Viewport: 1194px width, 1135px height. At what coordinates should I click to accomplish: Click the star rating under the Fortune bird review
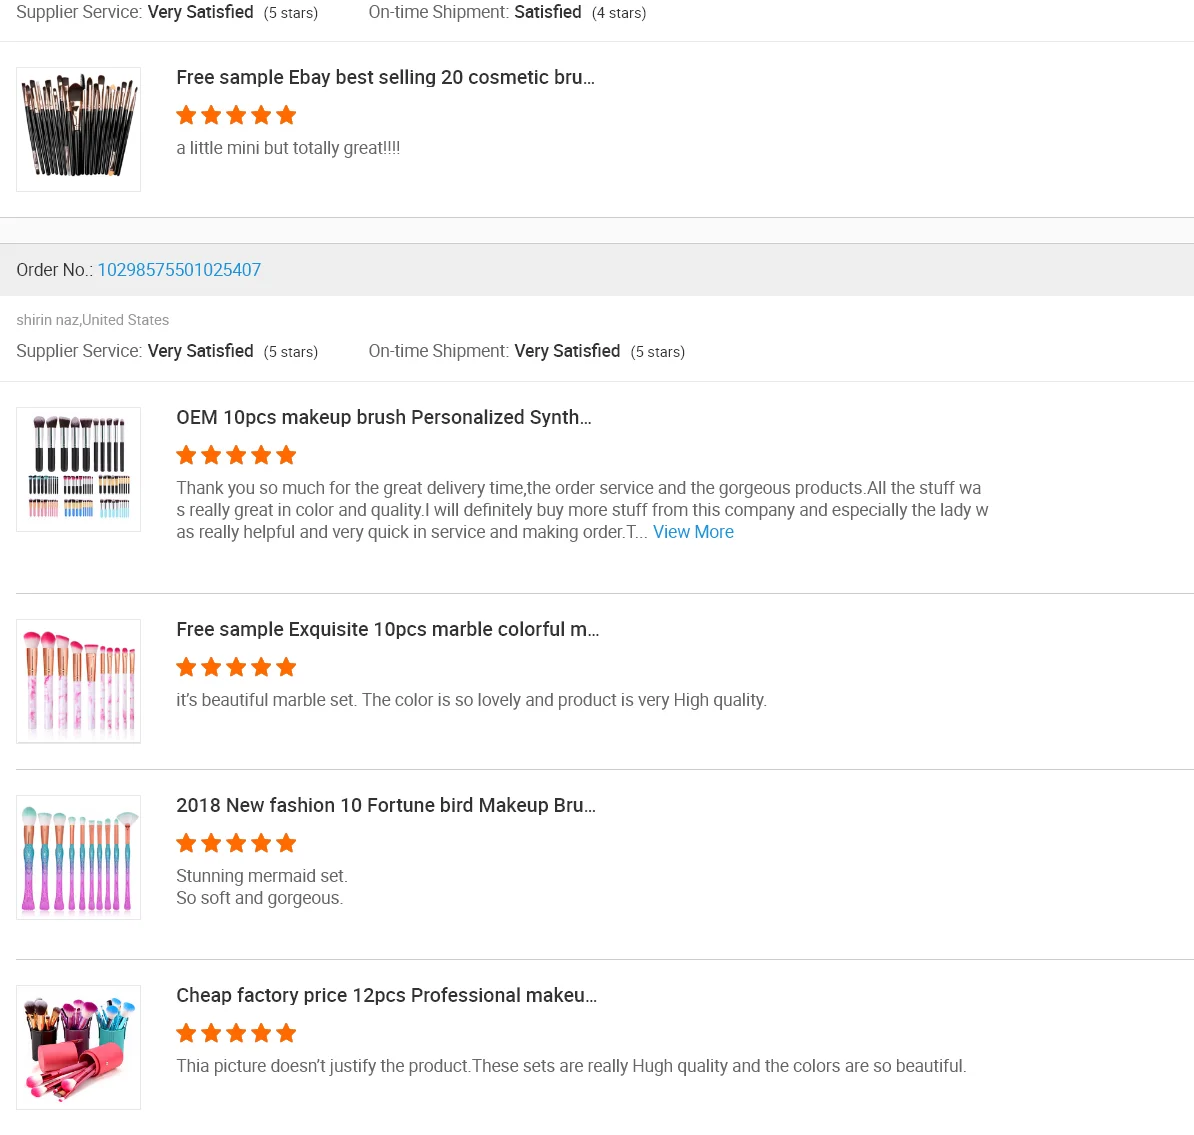coord(236,843)
